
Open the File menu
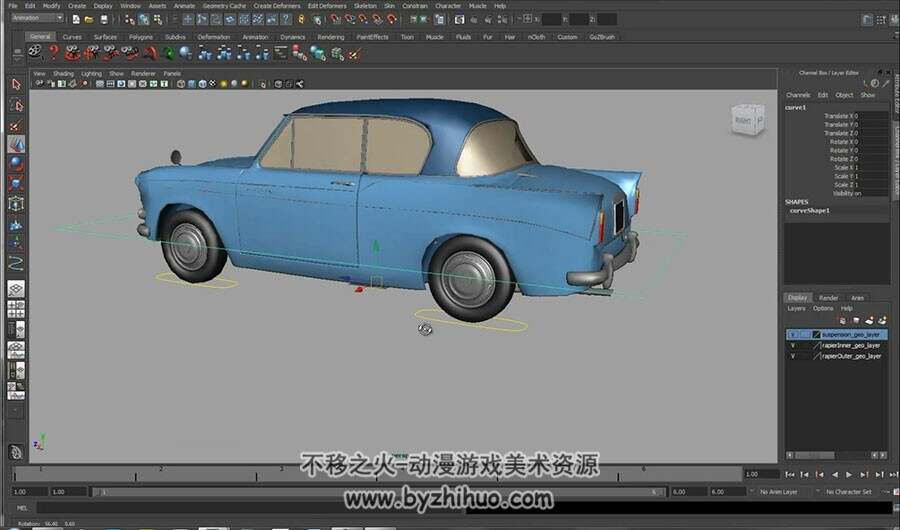(x=13, y=6)
